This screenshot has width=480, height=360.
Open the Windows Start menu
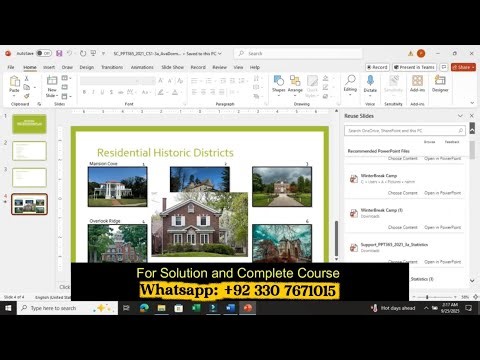(8, 308)
